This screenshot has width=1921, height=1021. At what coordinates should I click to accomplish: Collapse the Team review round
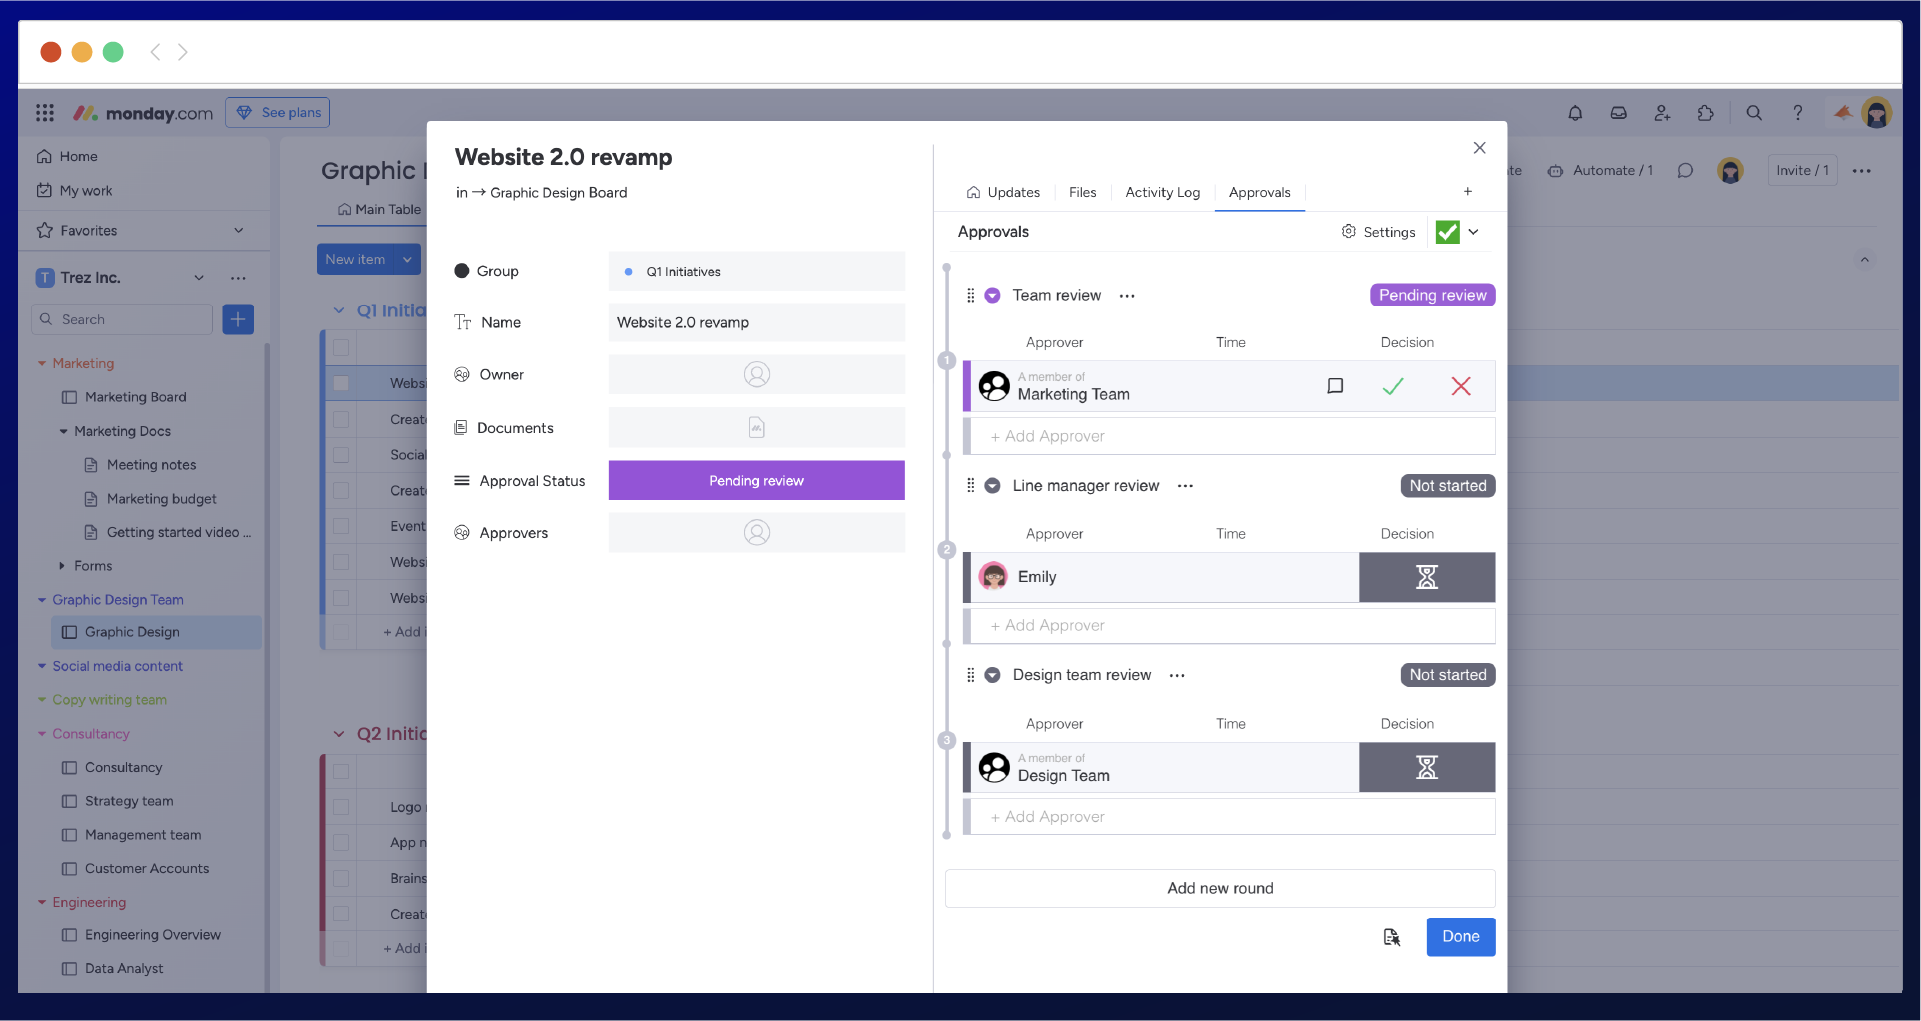992,296
